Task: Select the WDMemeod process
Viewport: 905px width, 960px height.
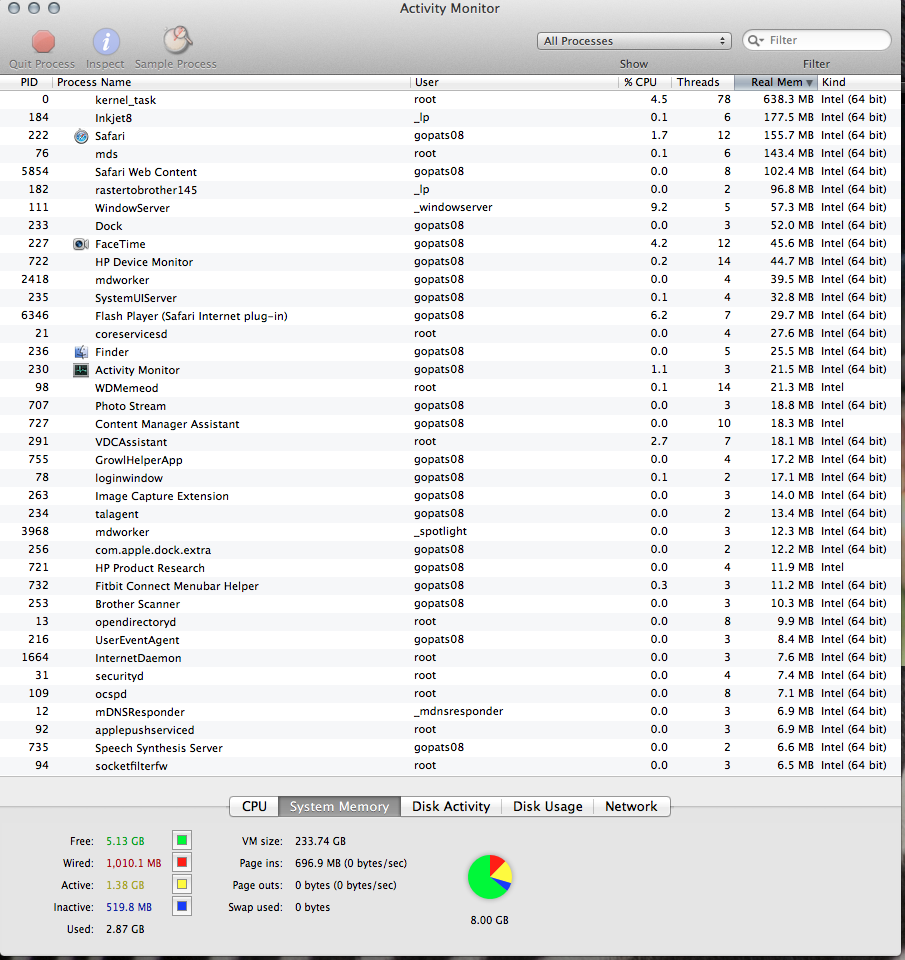Action: tap(450, 388)
